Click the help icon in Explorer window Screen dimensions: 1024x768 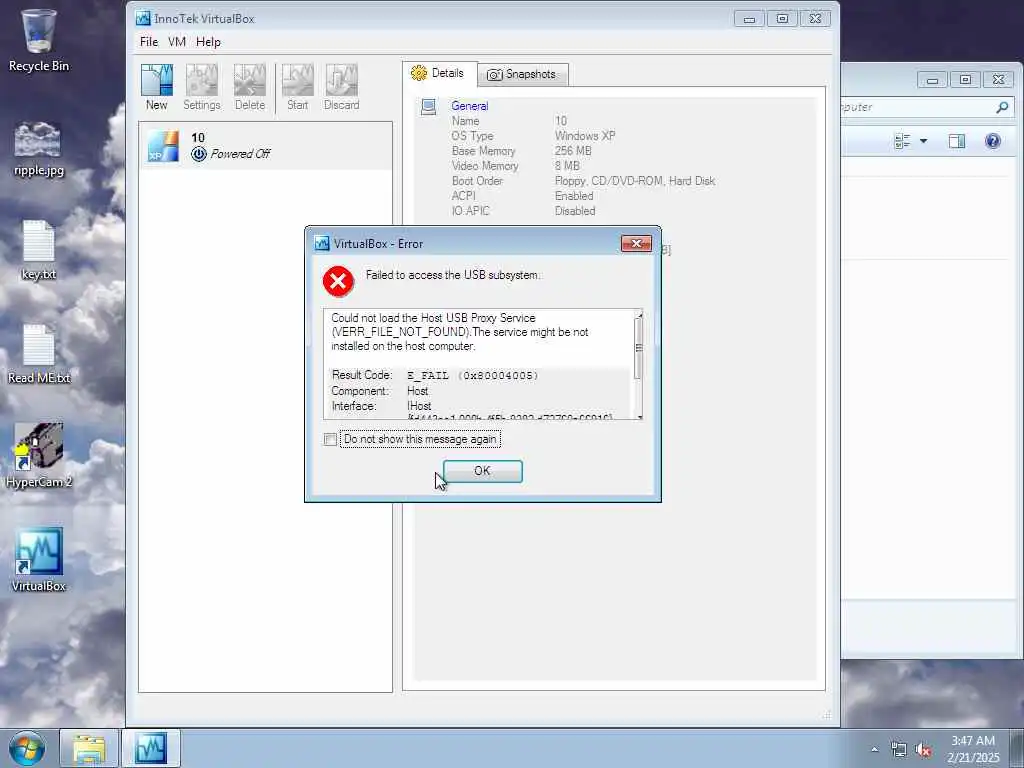[993, 141]
